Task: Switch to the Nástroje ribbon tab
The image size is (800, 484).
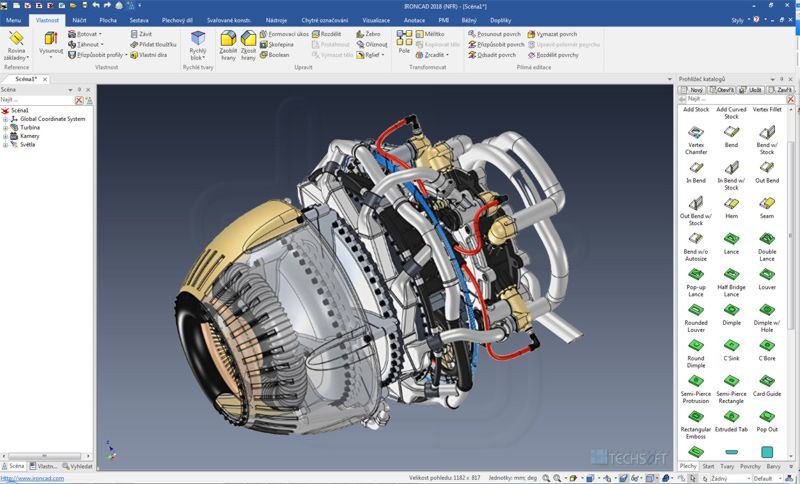Action: [x=276, y=20]
